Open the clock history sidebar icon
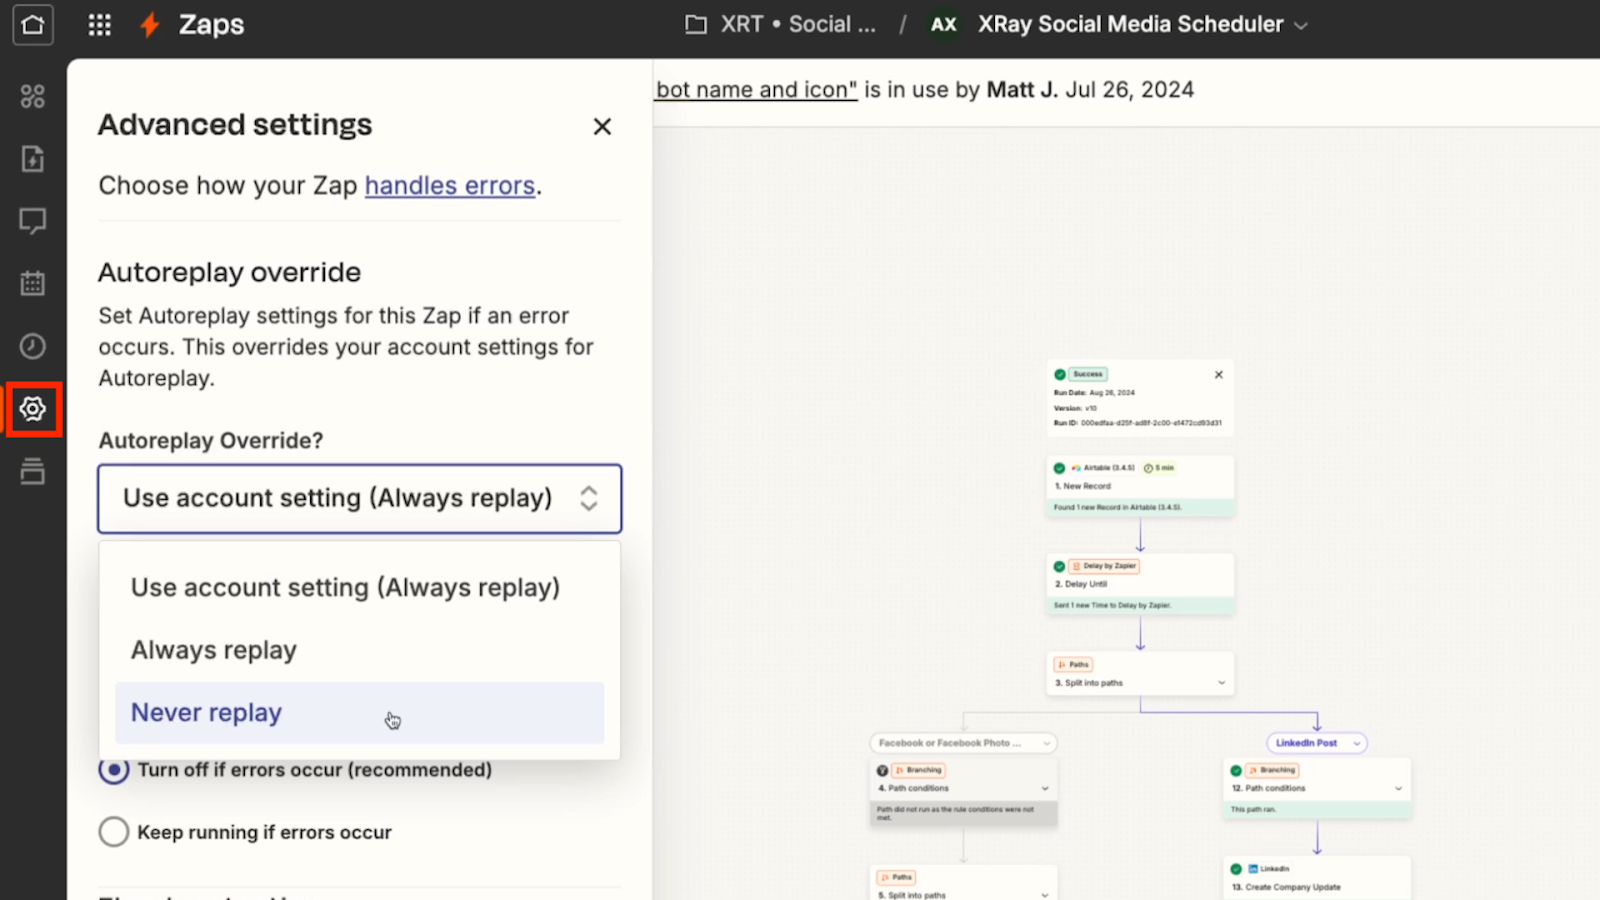The width and height of the screenshot is (1600, 900). click(x=32, y=346)
